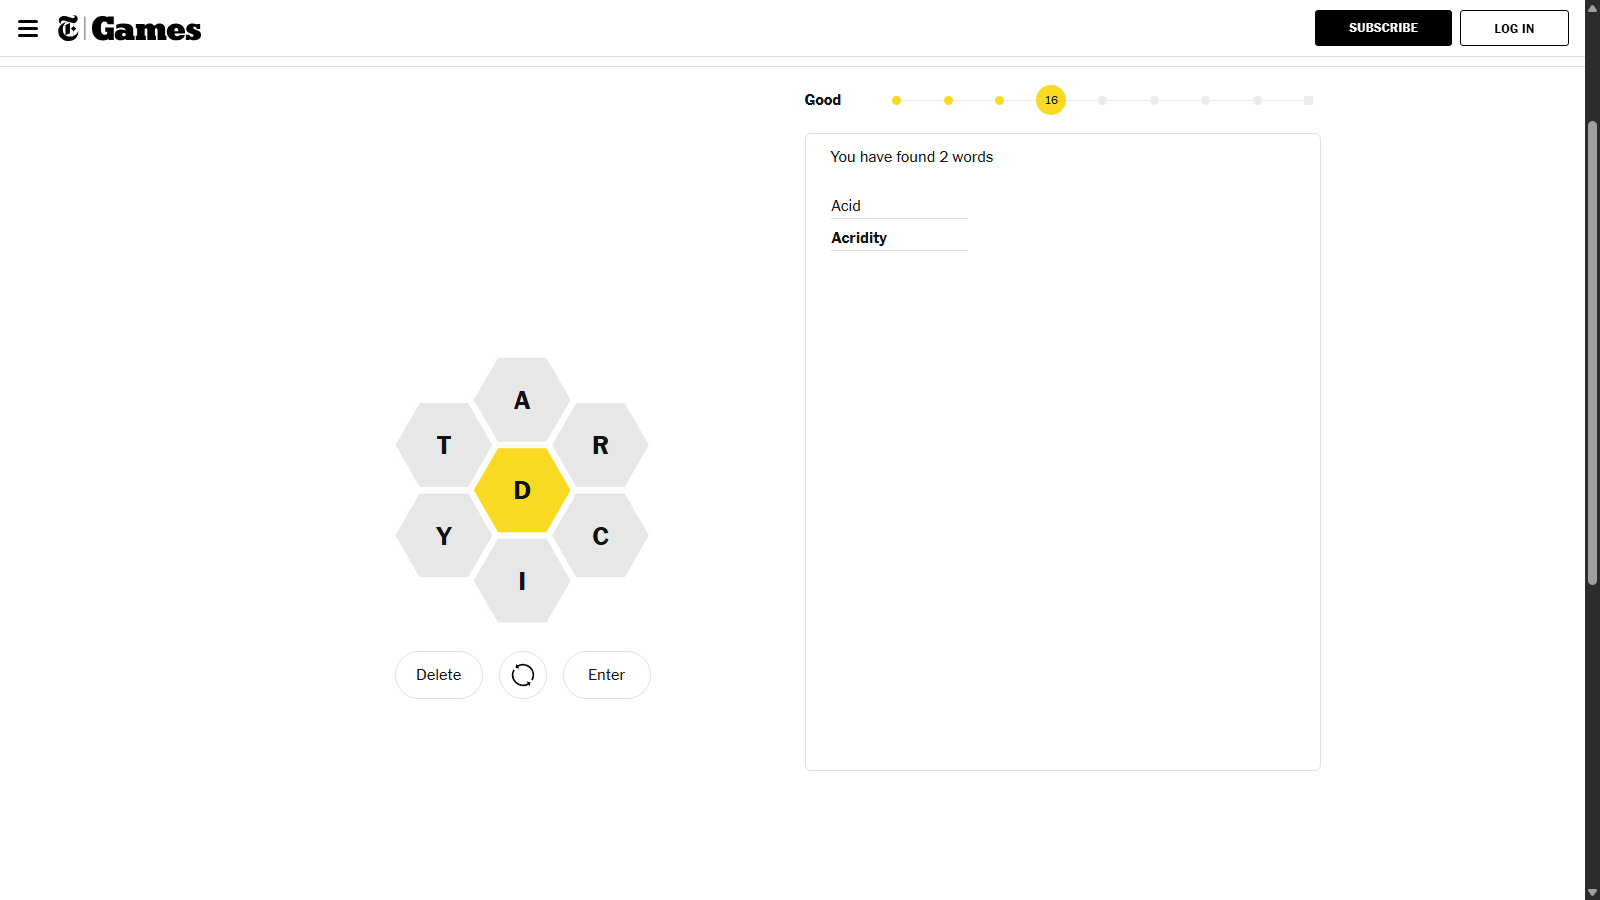Click the New York Times logo icon

pos(68,28)
